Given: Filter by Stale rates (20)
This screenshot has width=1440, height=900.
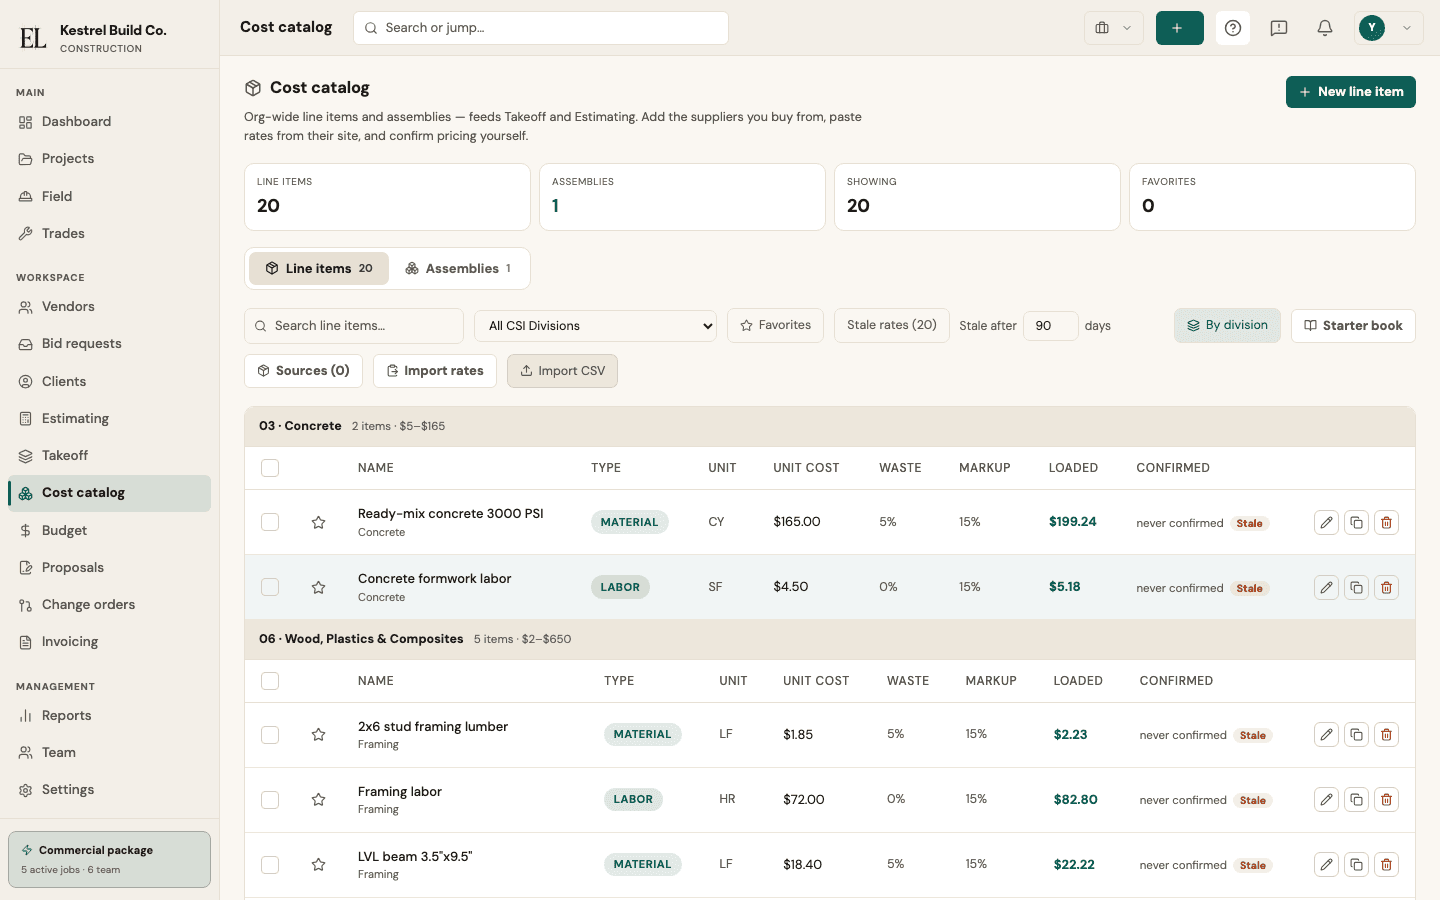Looking at the screenshot, I should click(x=892, y=326).
